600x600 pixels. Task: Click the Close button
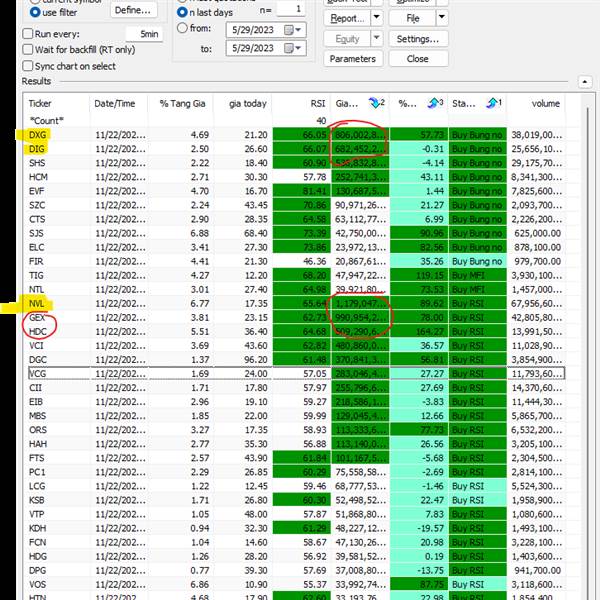coord(418,59)
